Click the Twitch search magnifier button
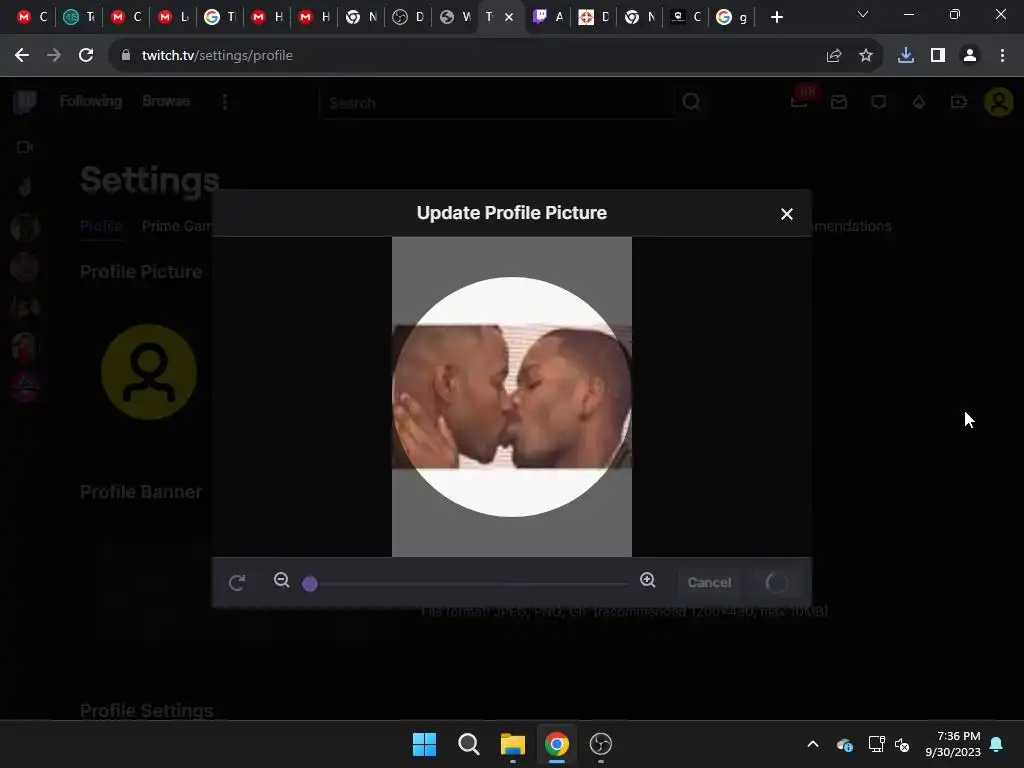This screenshot has height=768, width=1024. point(692,103)
